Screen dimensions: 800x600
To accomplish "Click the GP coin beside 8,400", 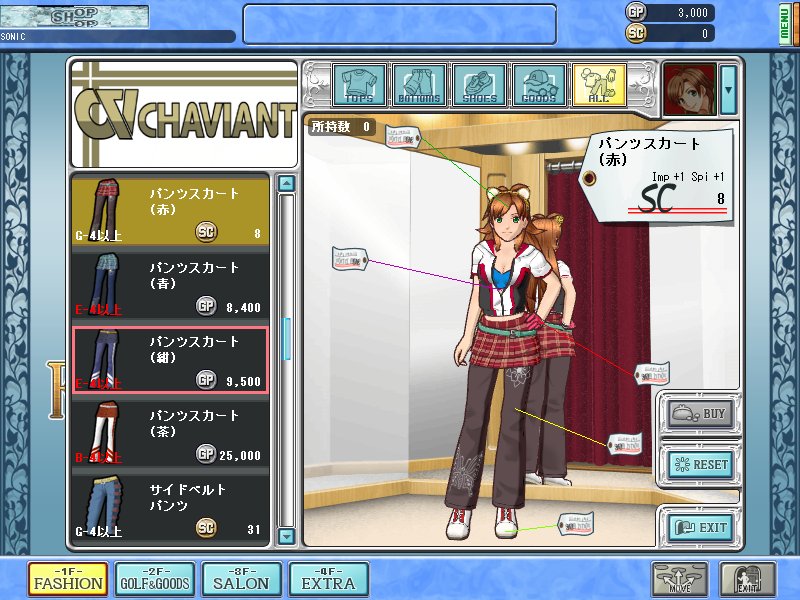I will [x=206, y=306].
